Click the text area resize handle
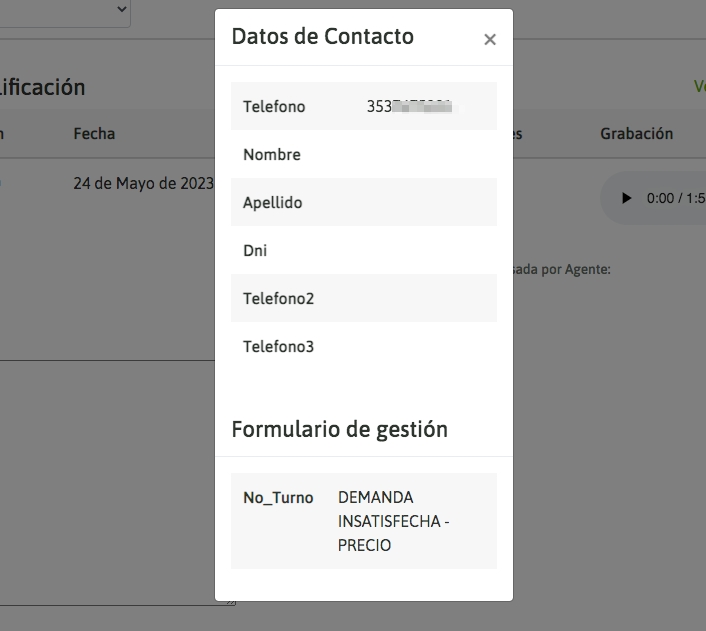 pos(232,602)
